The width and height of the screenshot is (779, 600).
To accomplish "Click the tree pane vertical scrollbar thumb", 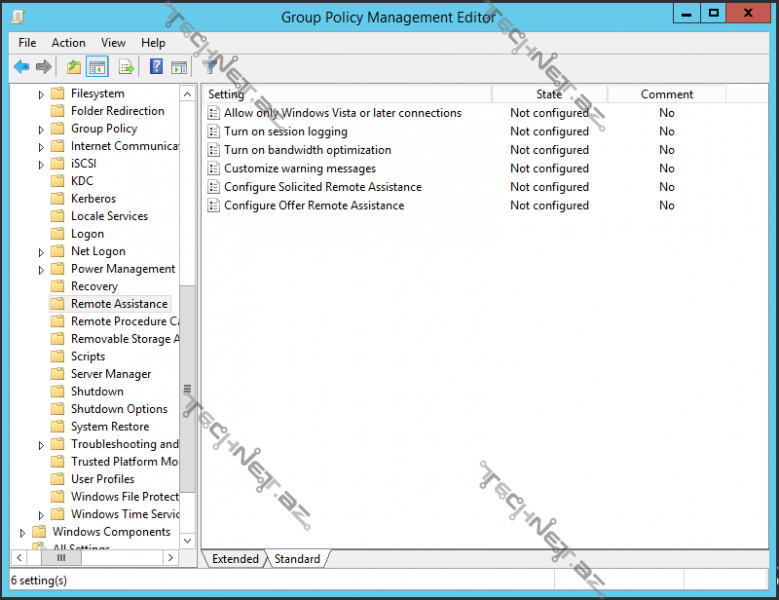I will [187, 390].
